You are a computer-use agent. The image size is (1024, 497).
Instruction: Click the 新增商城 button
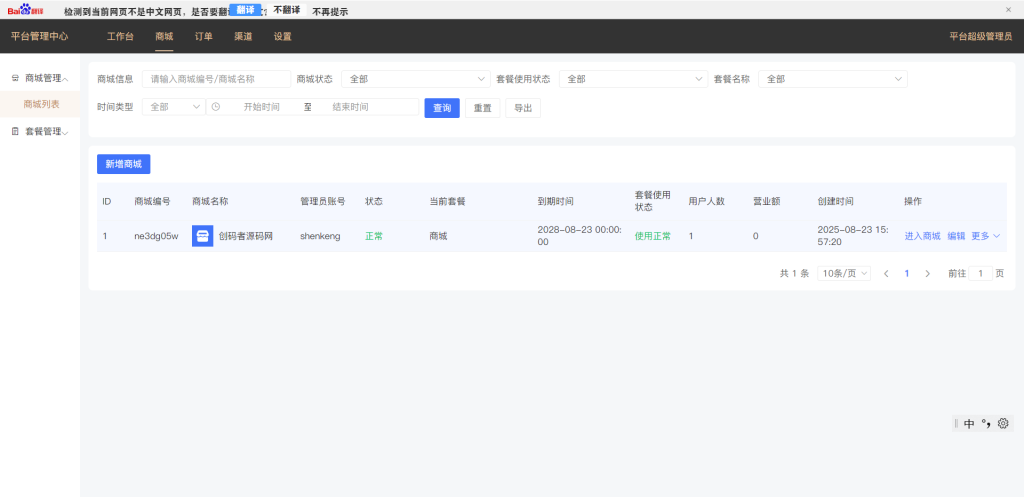[x=123, y=164]
